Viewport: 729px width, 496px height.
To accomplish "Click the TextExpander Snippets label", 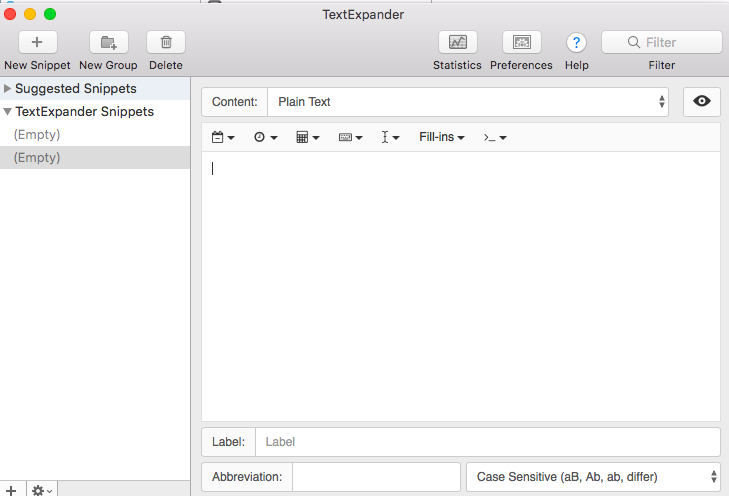I will click(85, 112).
